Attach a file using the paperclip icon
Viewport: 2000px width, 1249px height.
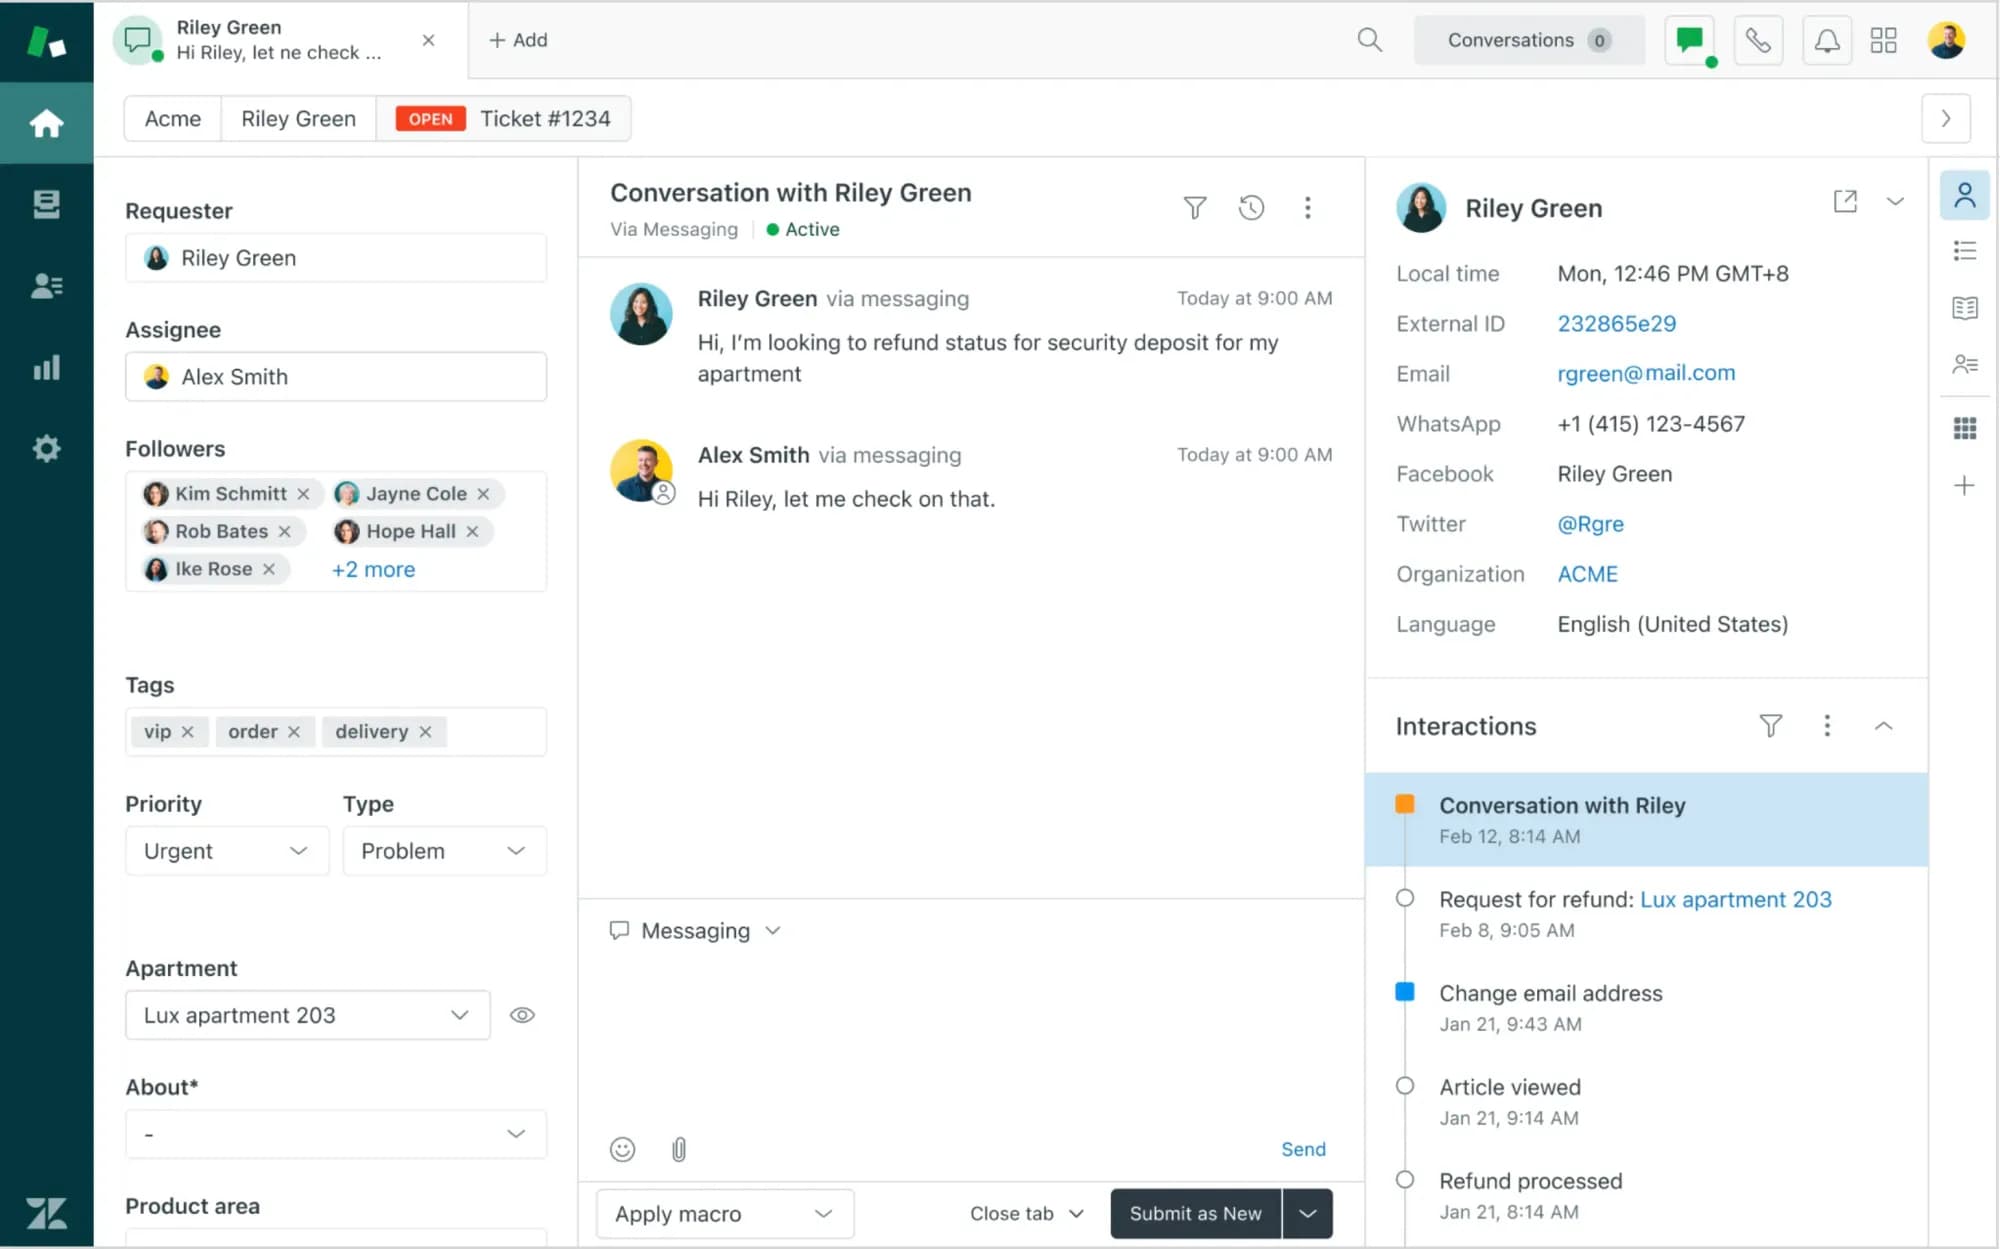pos(679,1149)
